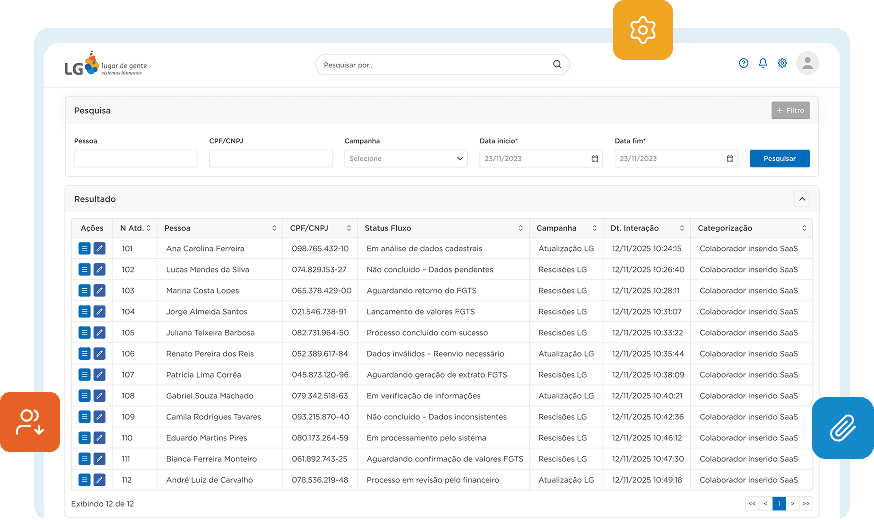Open settings gear in the header

(x=782, y=63)
